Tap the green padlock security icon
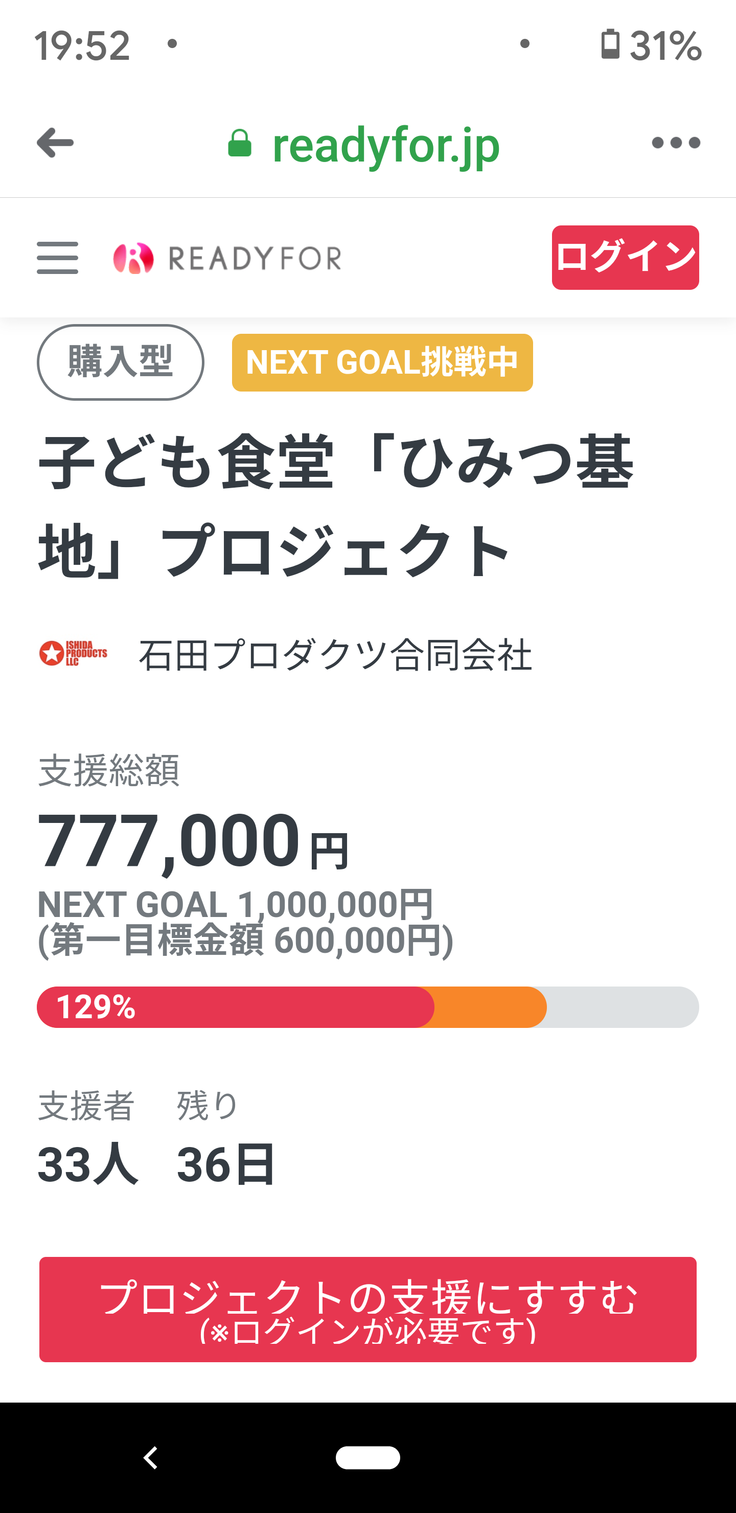Screen dimensions: 736x1513 pos(239,144)
